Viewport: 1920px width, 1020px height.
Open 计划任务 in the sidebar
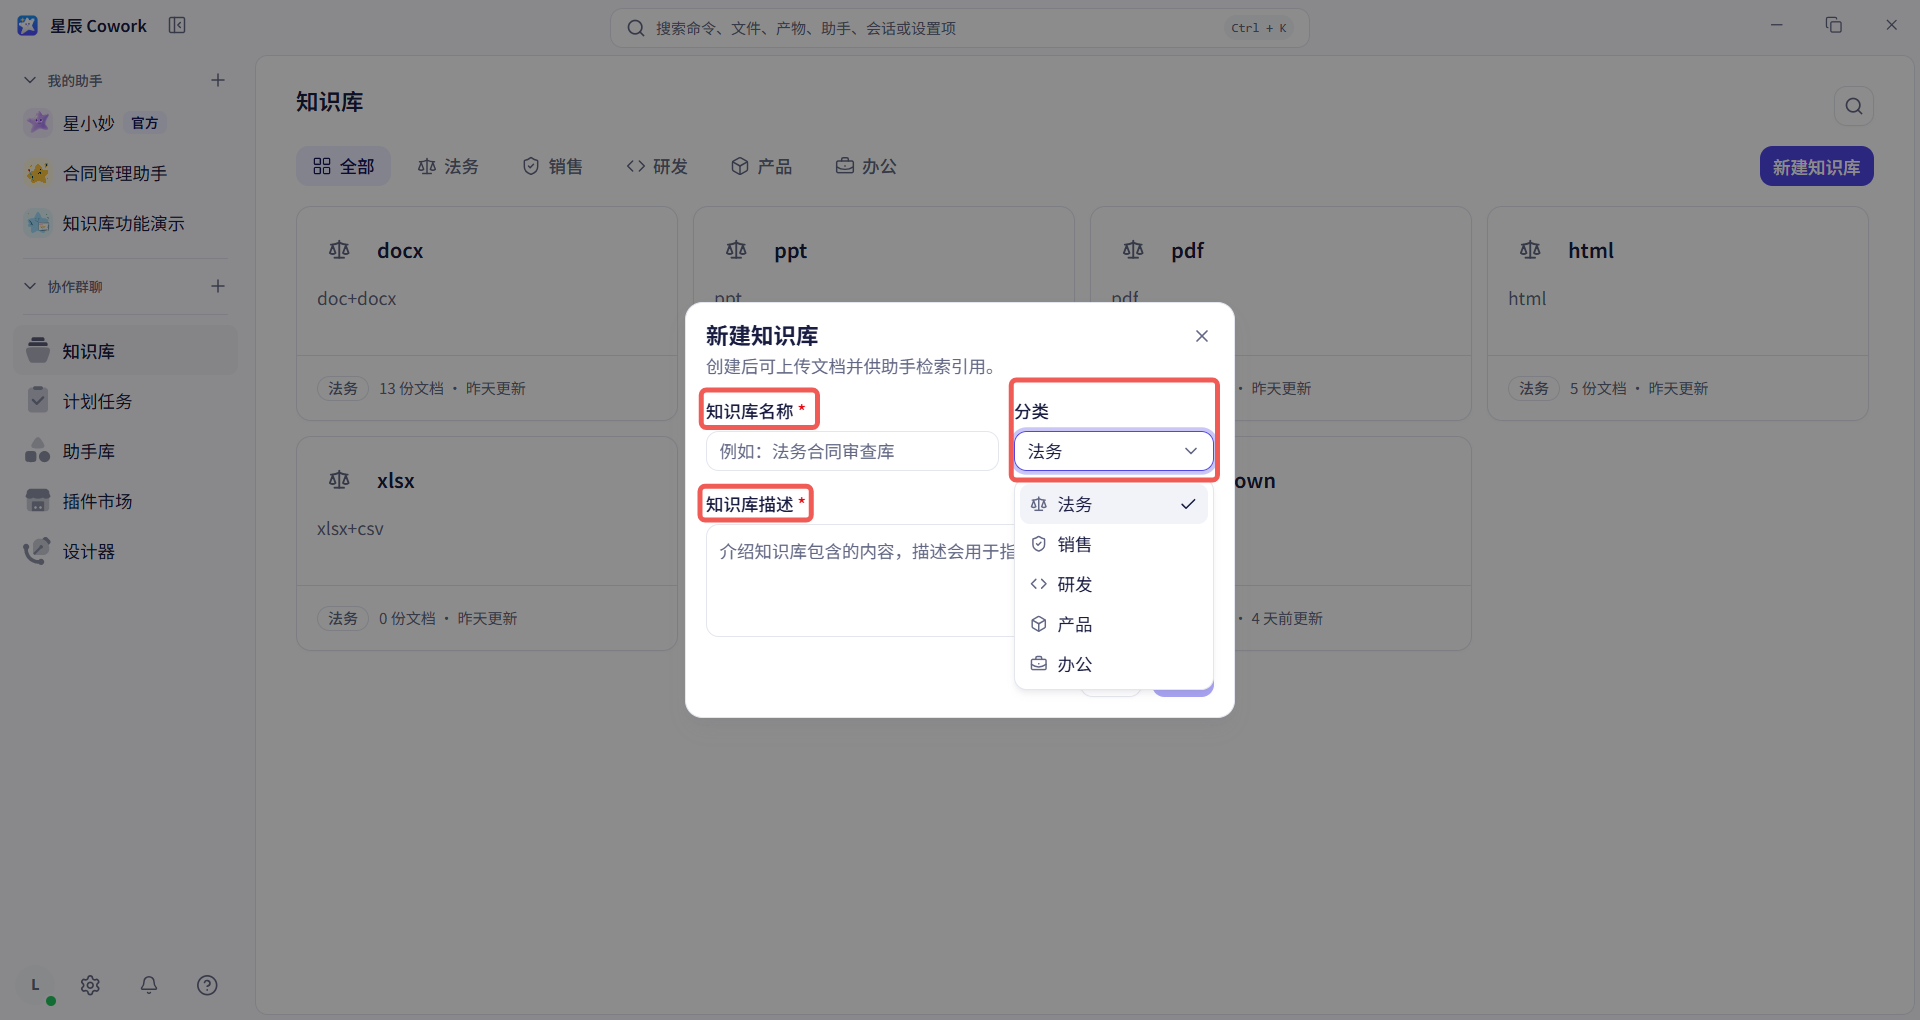point(125,401)
